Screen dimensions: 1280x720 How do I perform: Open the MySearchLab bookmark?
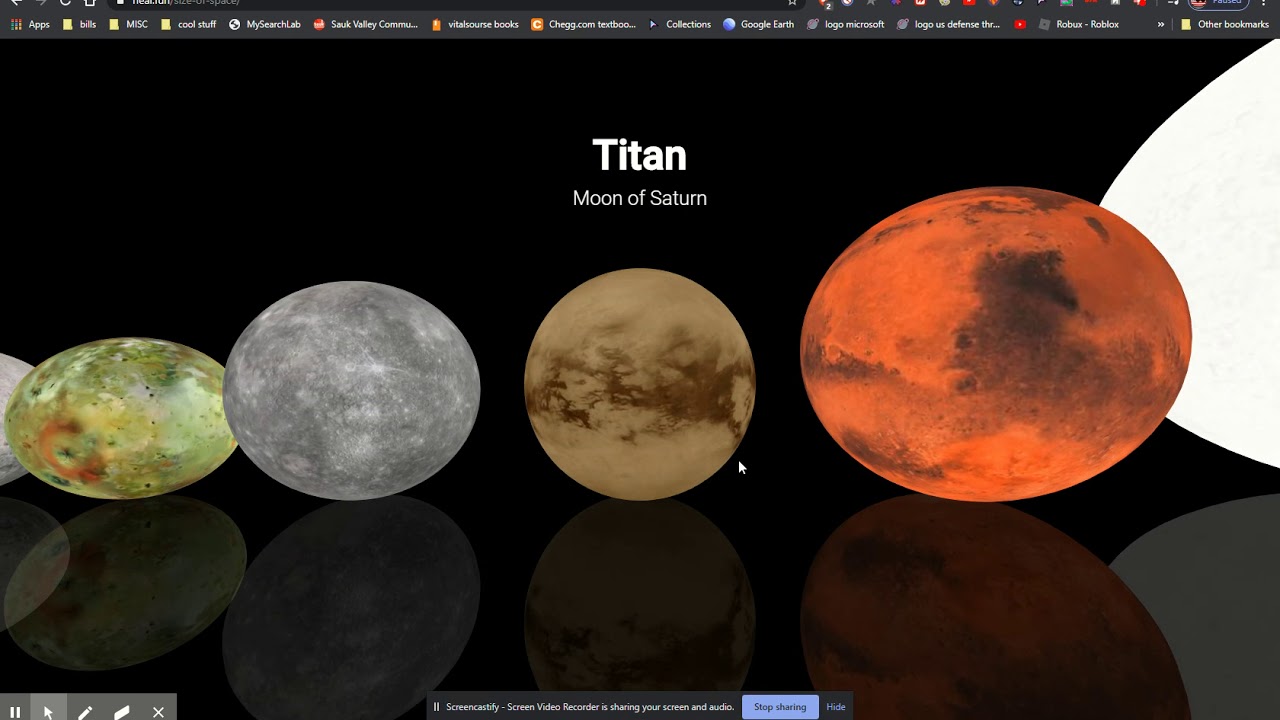click(x=264, y=24)
